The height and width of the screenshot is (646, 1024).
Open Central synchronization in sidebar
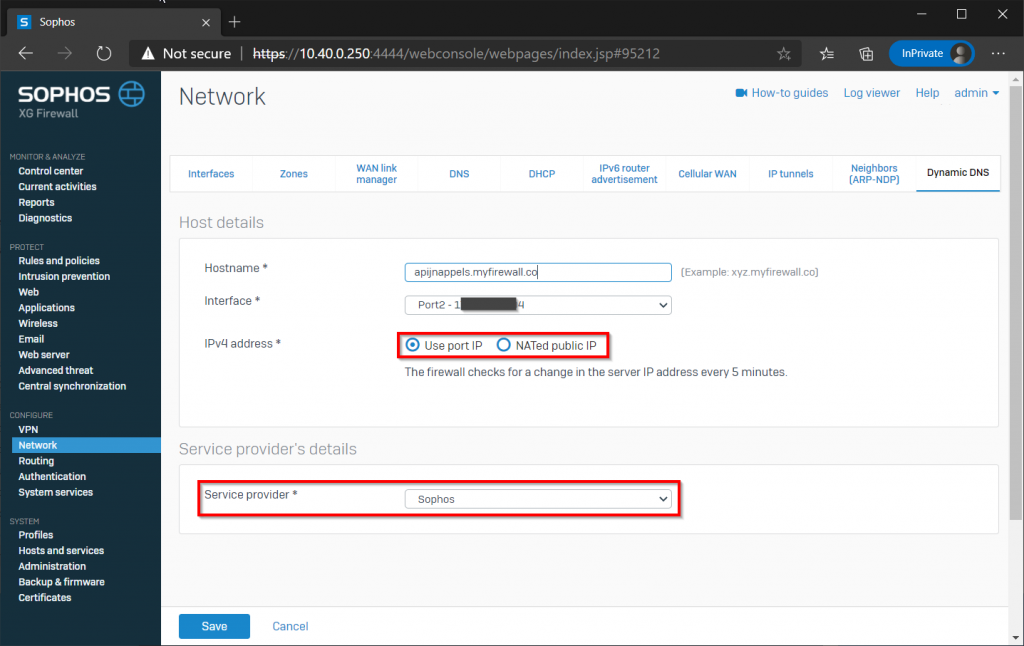pyautogui.click(x=72, y=386)
